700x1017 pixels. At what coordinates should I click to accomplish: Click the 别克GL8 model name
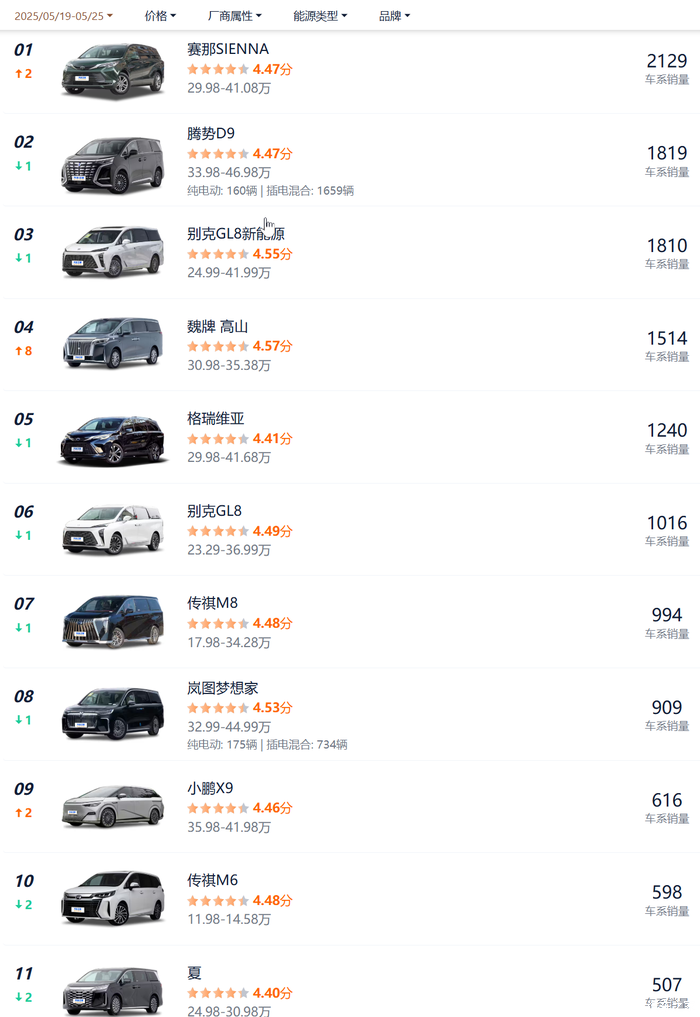(x=214, y=511)
